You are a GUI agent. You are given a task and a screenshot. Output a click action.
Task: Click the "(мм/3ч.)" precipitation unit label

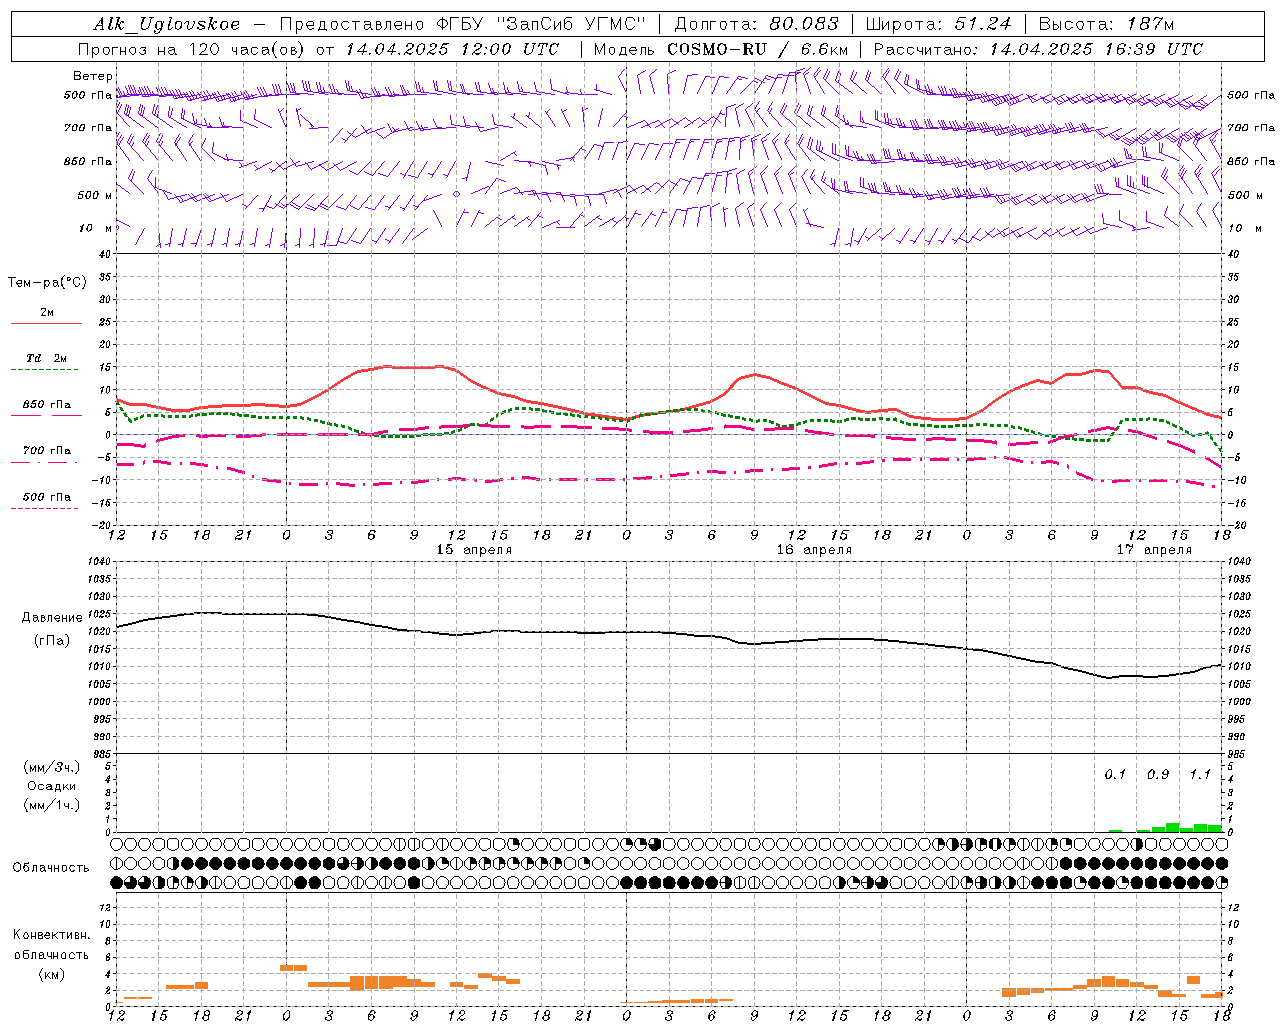(x=52, y=767)
